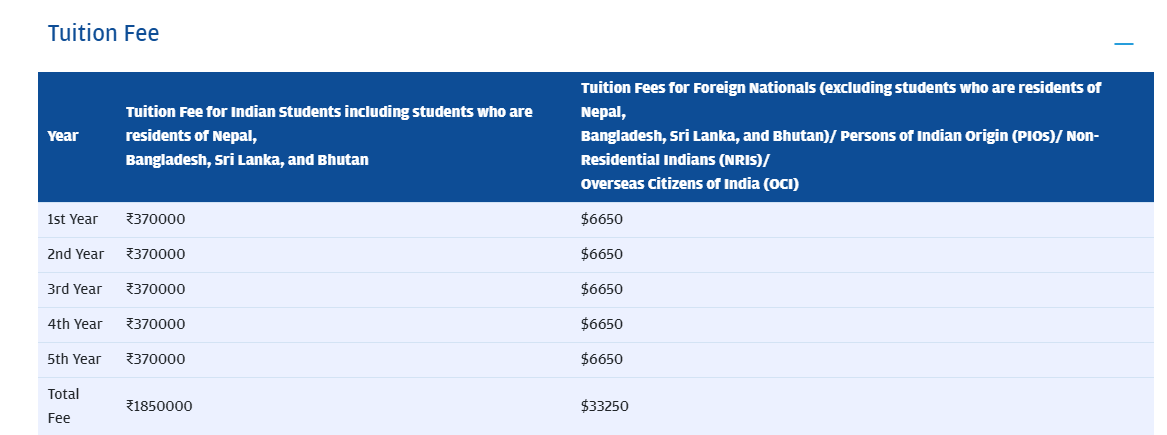
Task: Select the 1st Year rupee fee amount
Action: tap(156, 219)
